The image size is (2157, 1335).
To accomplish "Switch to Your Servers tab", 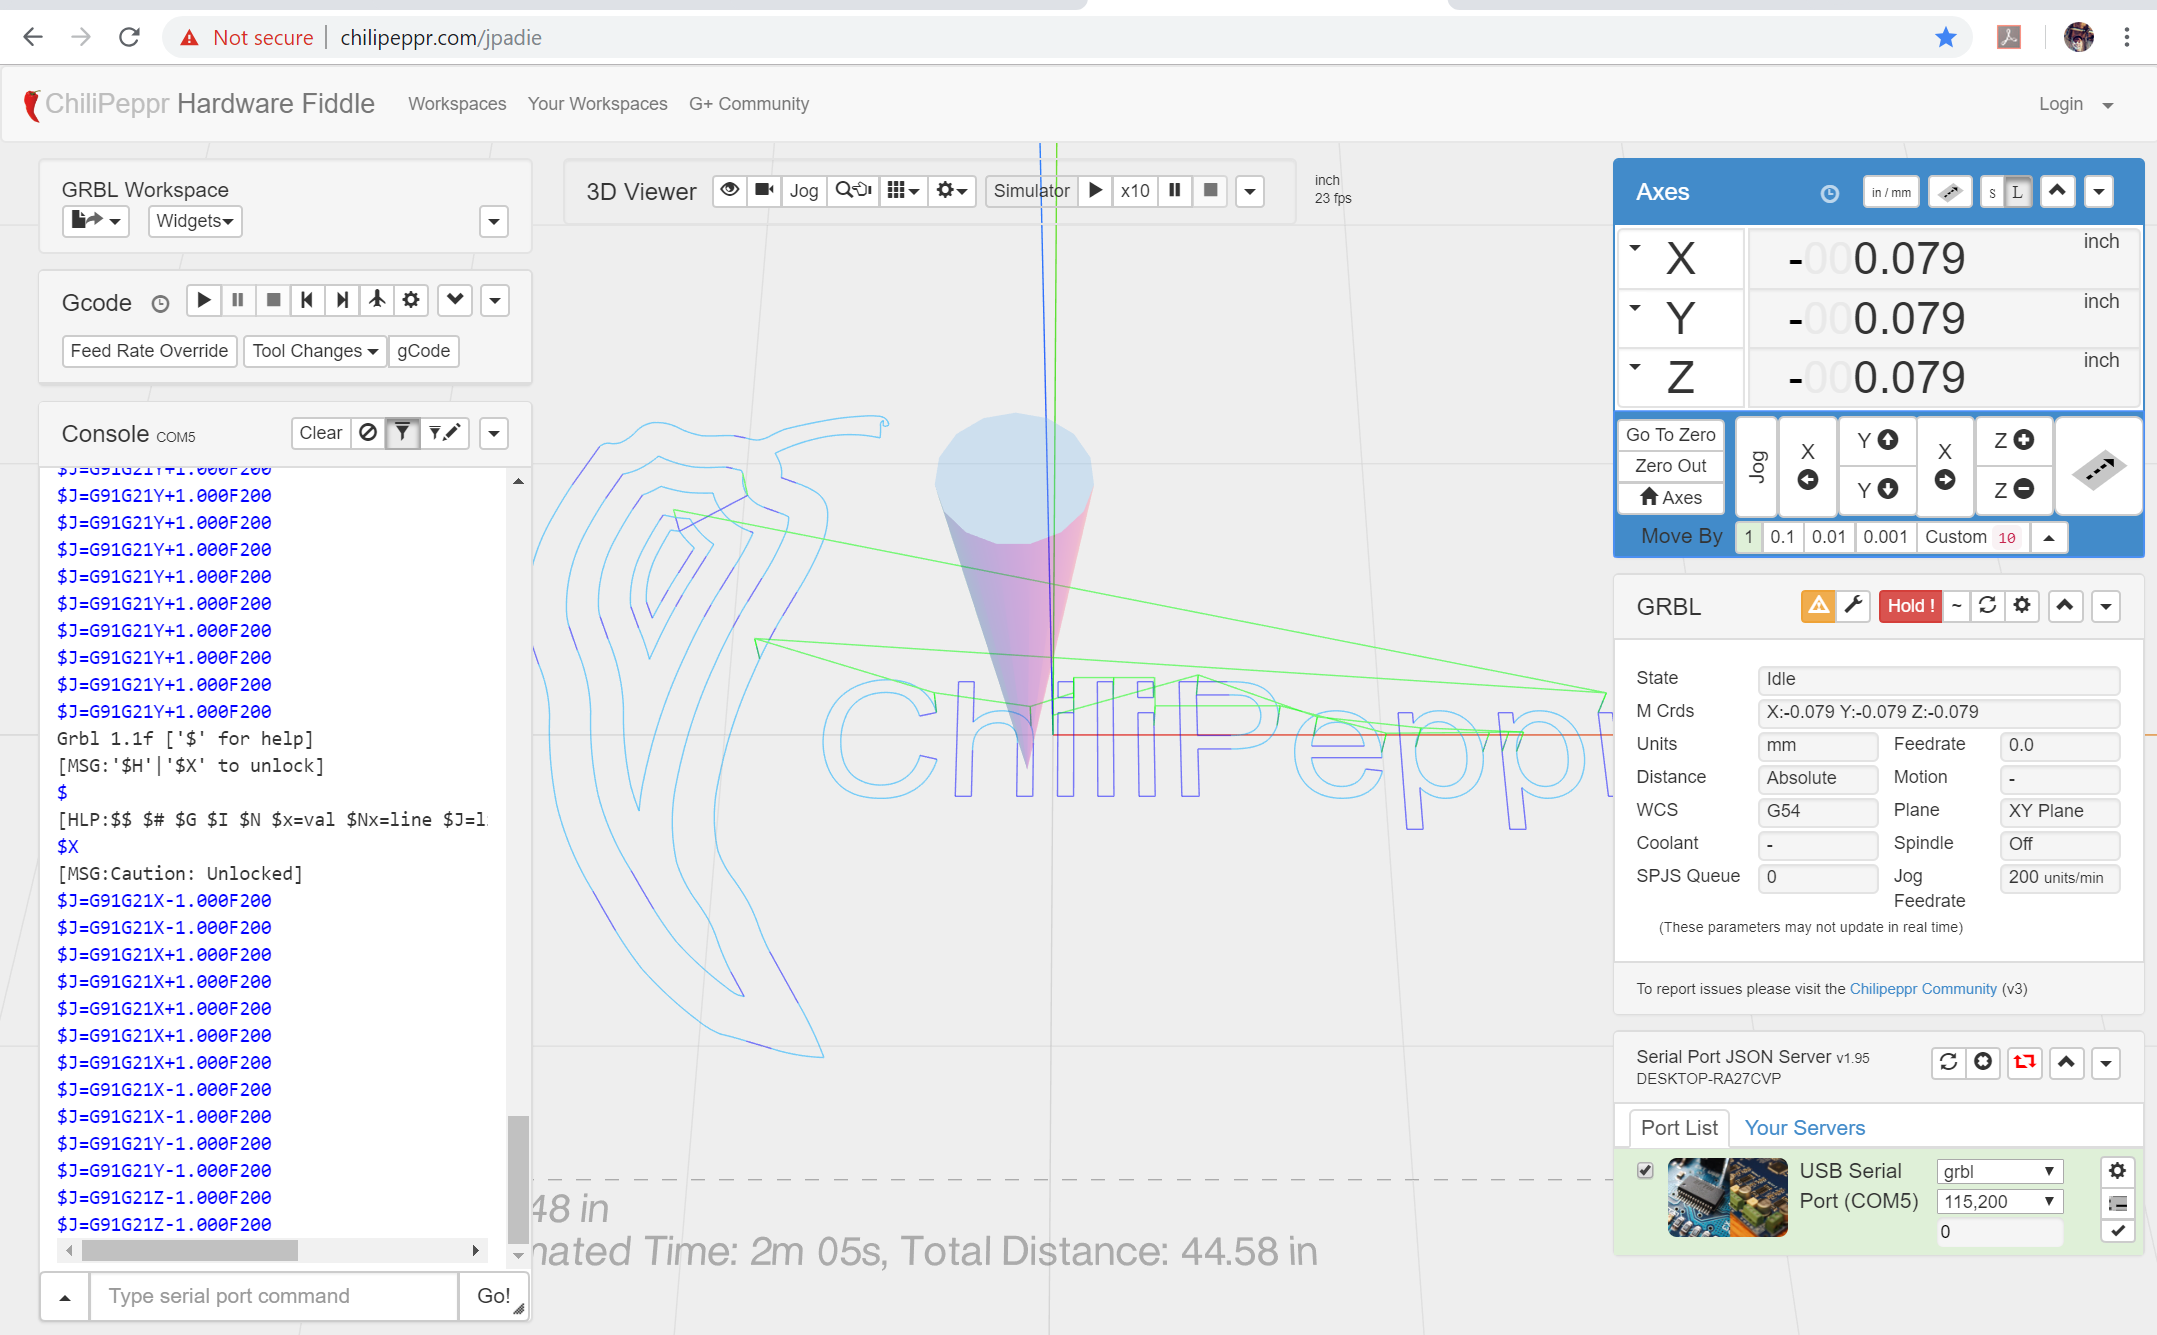I will (1804, 1128).
